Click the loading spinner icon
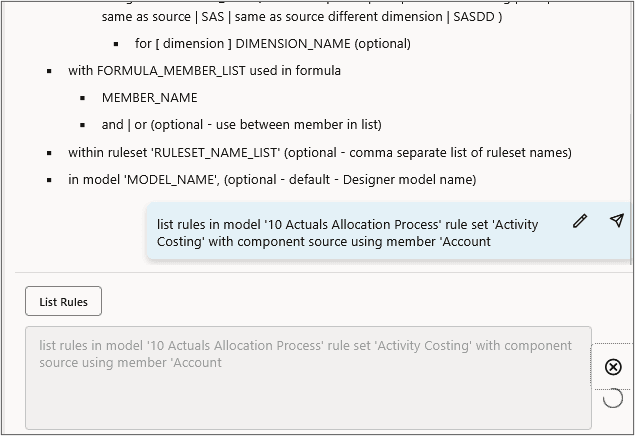This screenshot has height=436, width=635. coord(614,398)
